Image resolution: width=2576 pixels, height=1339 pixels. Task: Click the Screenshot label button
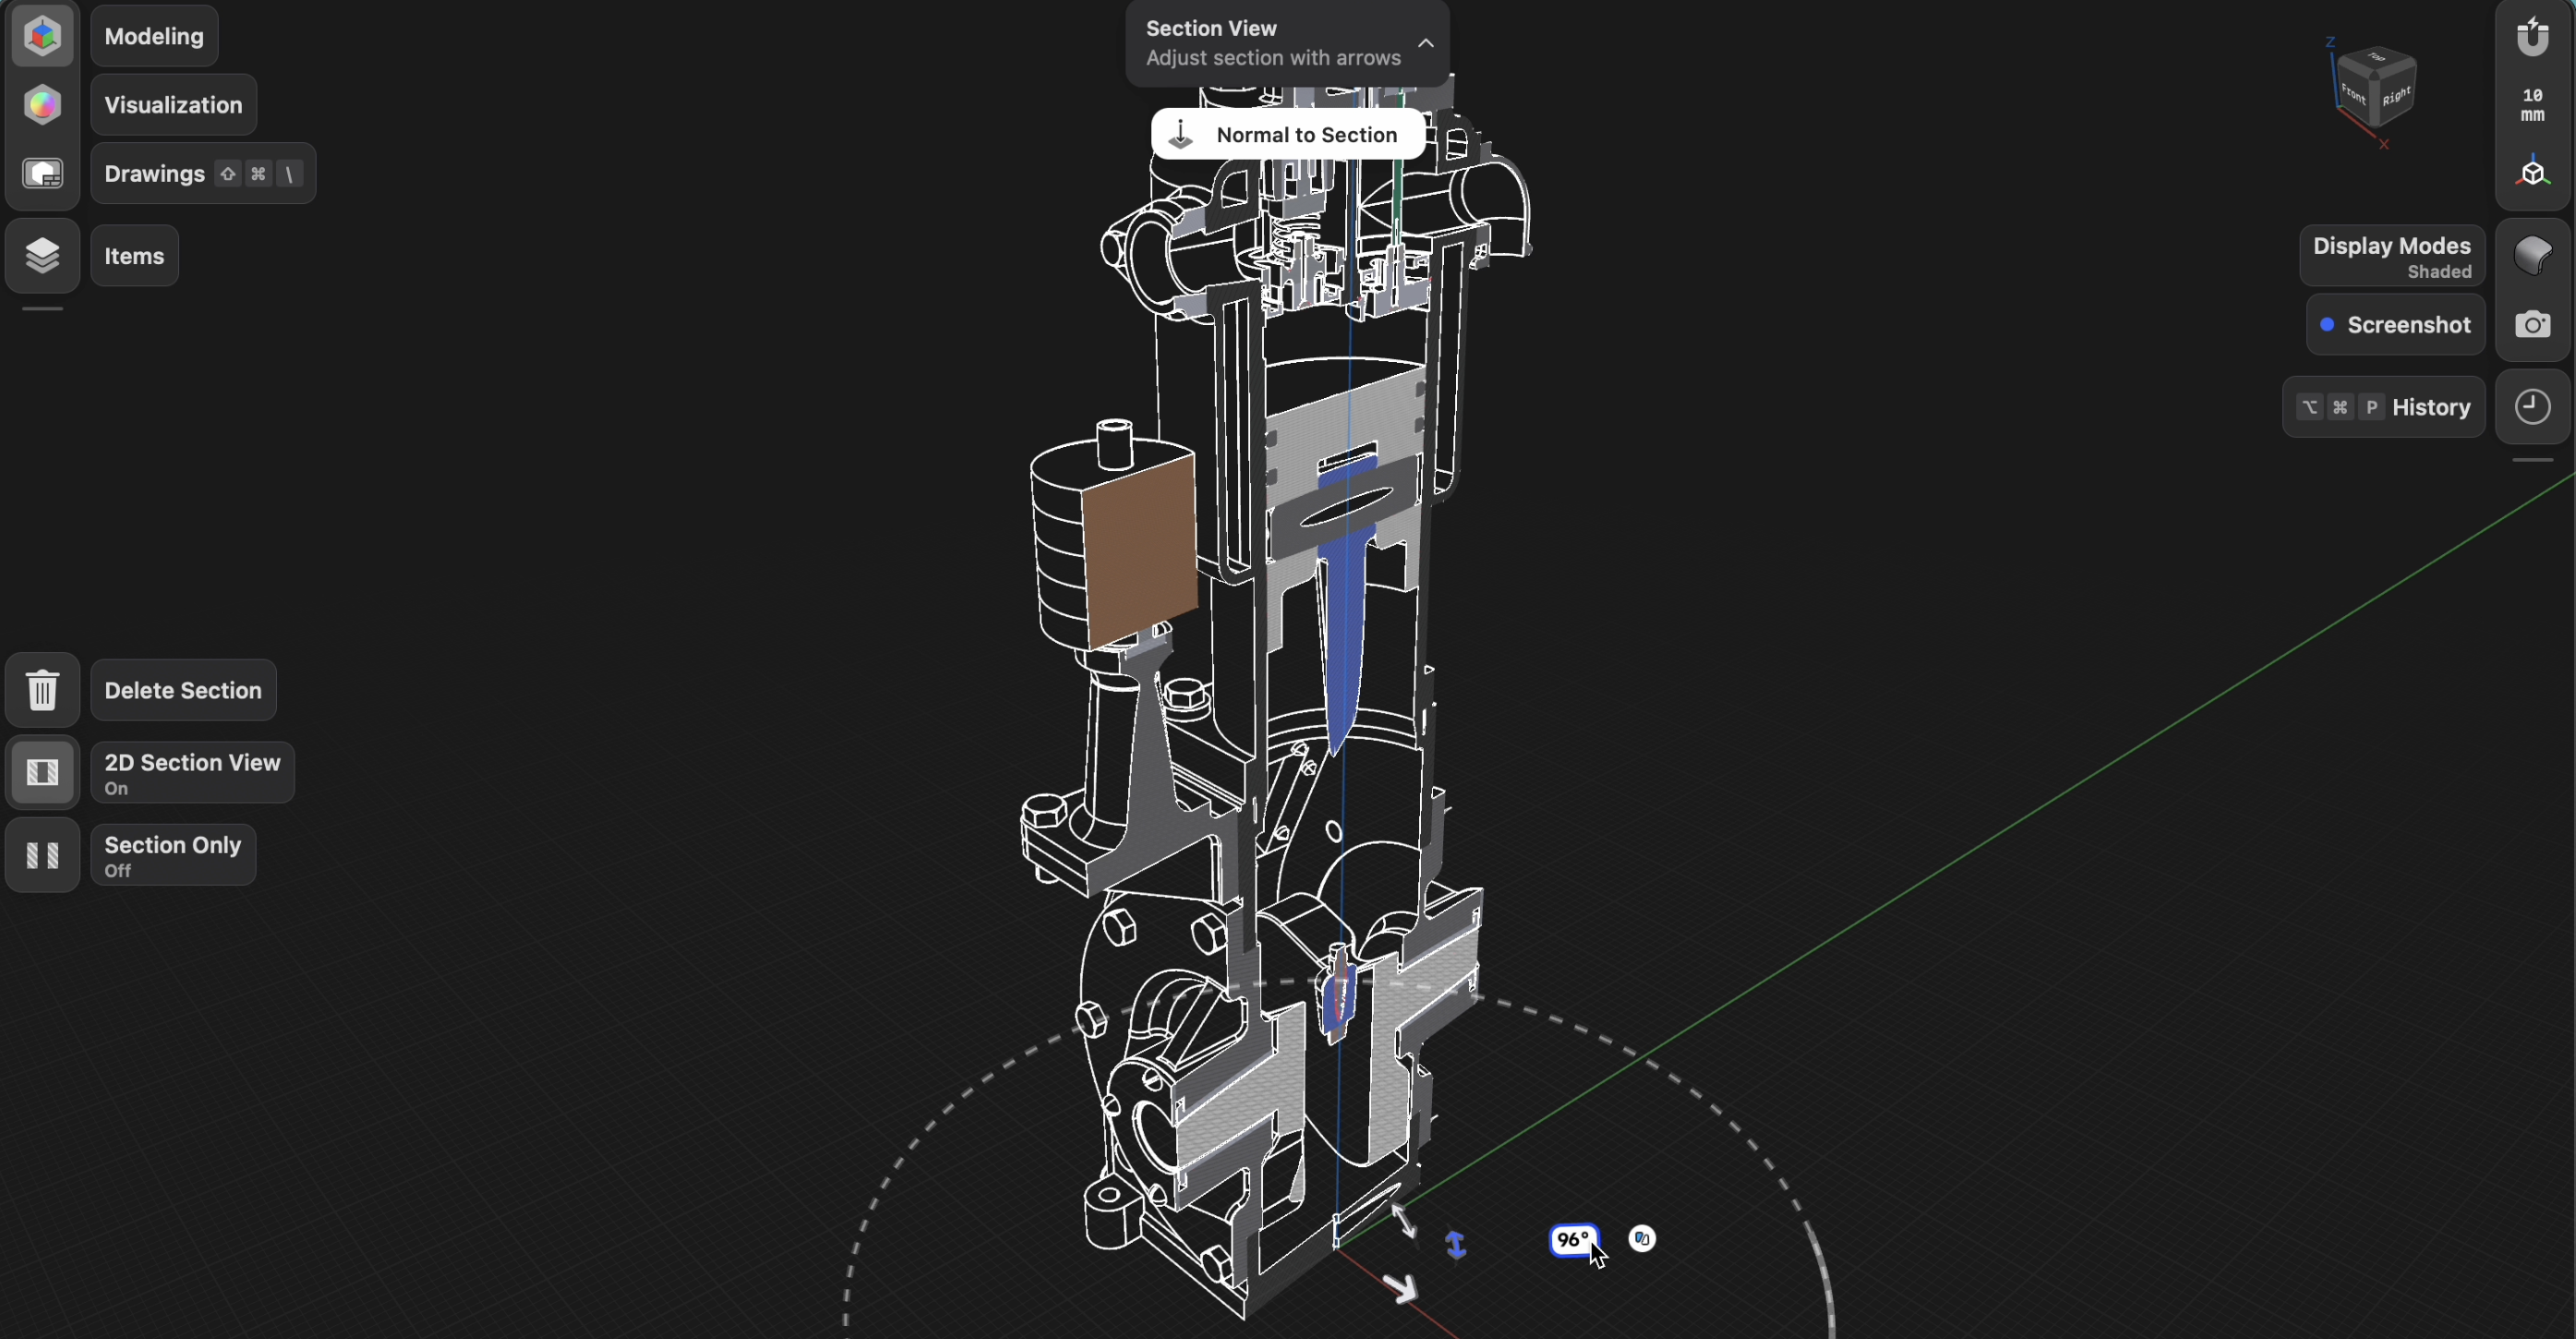[x=2395, y=325]
